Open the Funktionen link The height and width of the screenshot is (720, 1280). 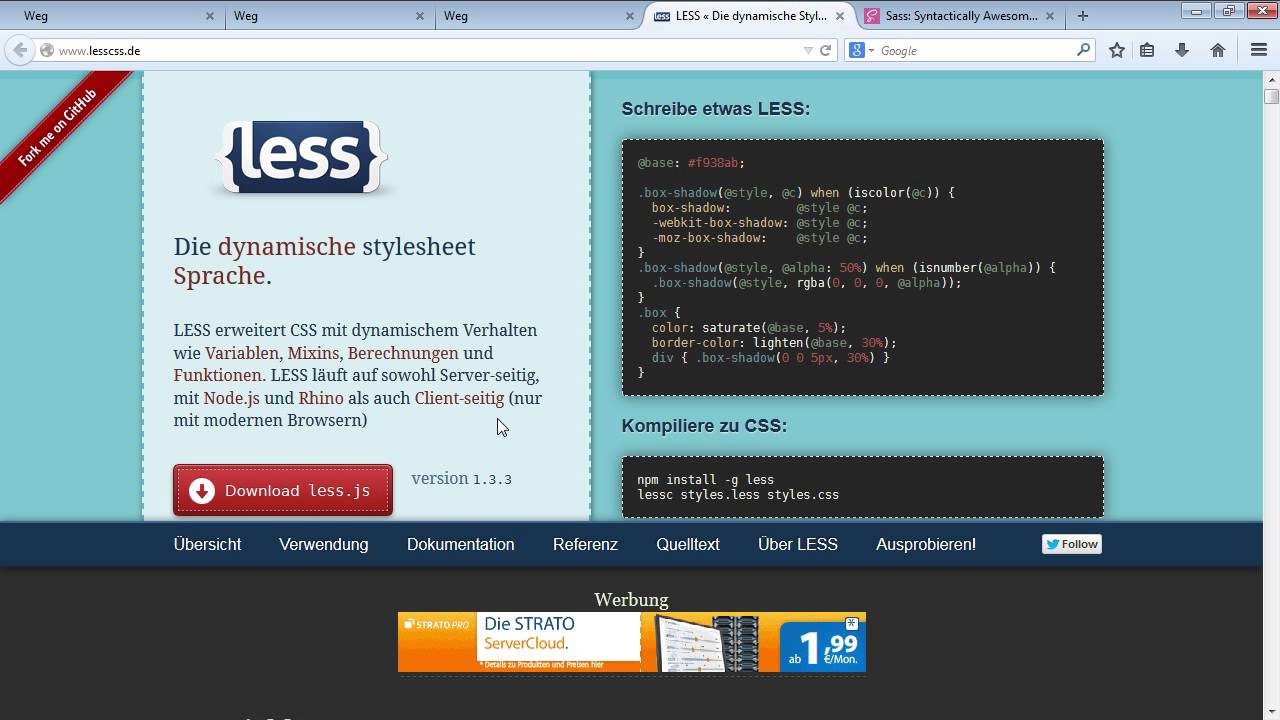(x=219, y=375)
